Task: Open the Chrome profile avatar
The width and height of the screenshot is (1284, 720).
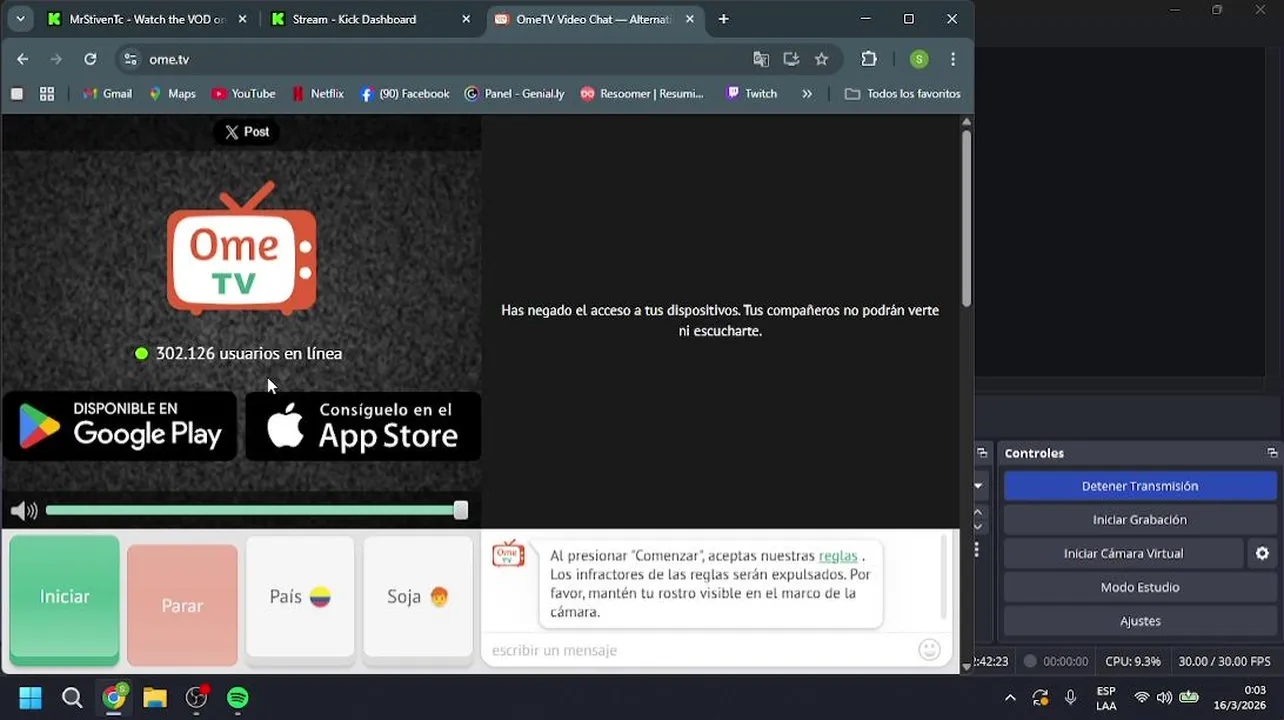Action: [x=919, y=59]
